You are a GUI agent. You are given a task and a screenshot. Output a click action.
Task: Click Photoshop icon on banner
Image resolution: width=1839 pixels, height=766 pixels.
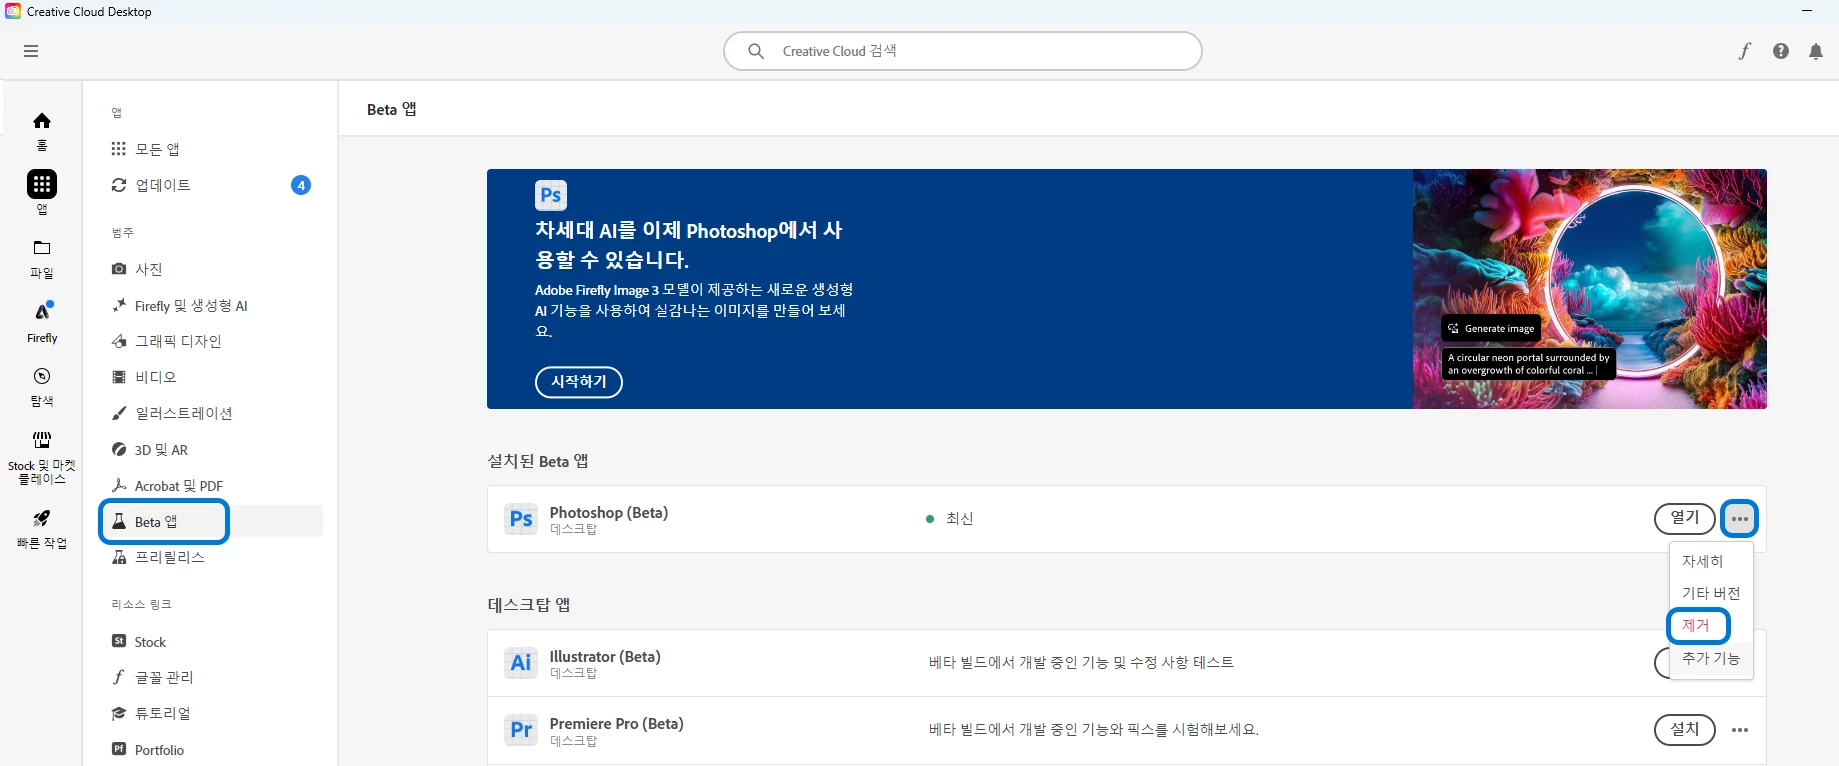551,195
